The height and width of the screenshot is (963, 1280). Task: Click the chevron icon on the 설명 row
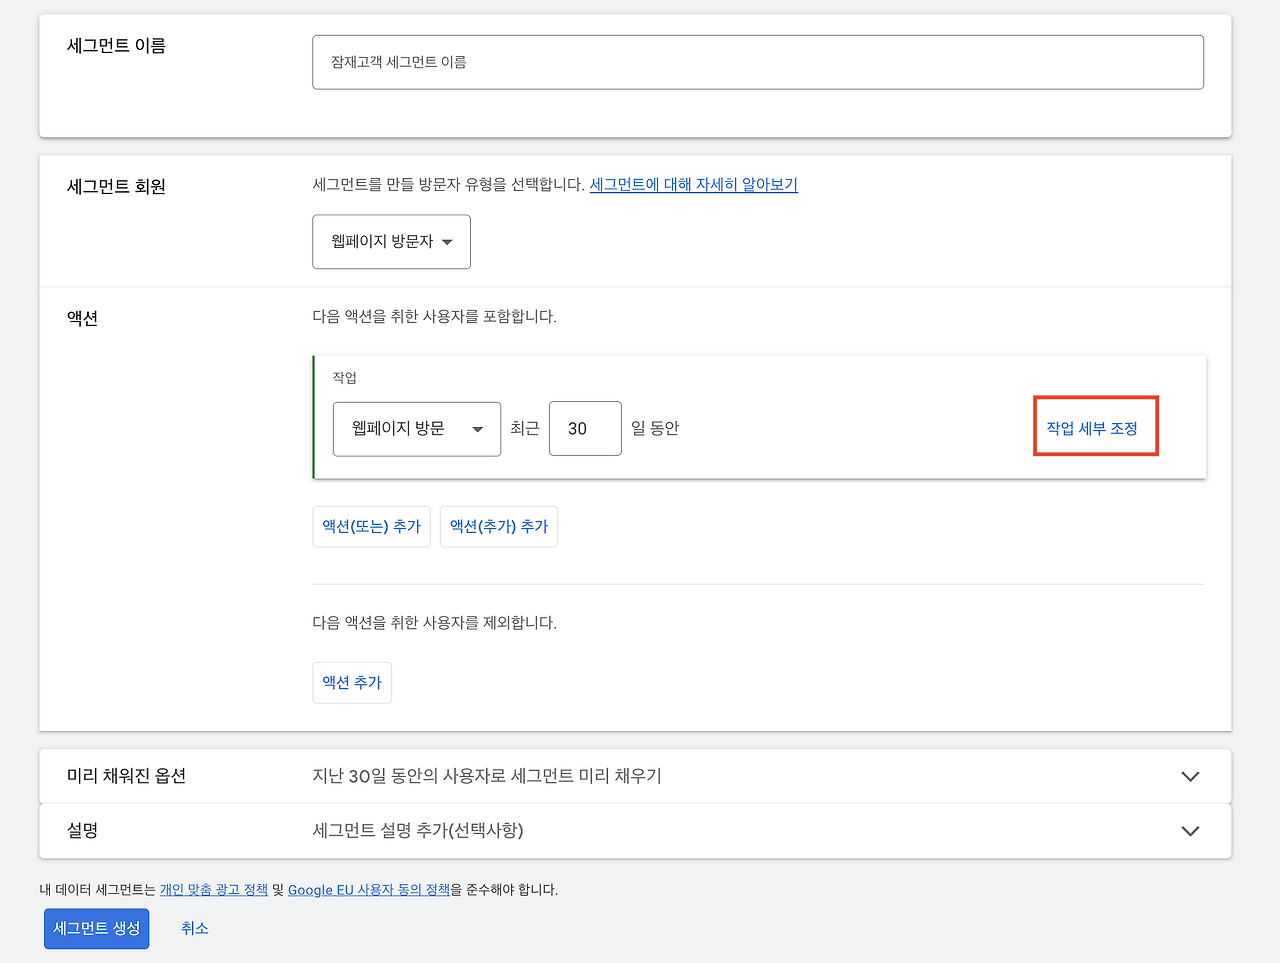point(1190,831)
